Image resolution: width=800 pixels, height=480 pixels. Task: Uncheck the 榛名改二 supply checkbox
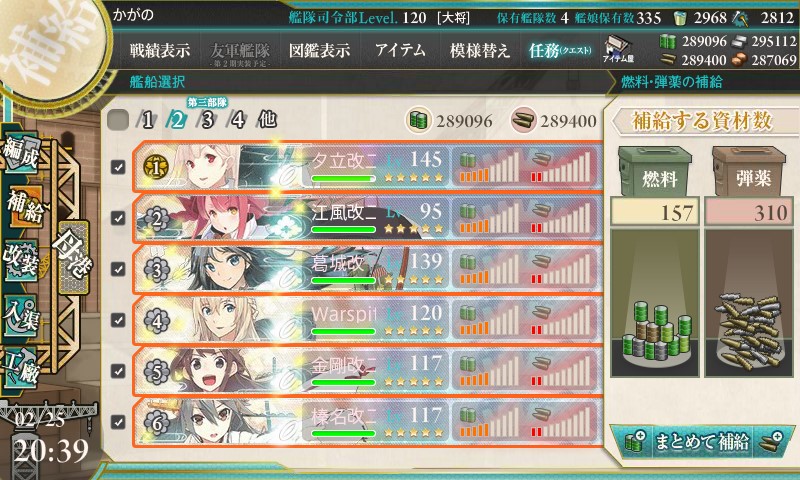pyautogui.click(x=118, y=422)
